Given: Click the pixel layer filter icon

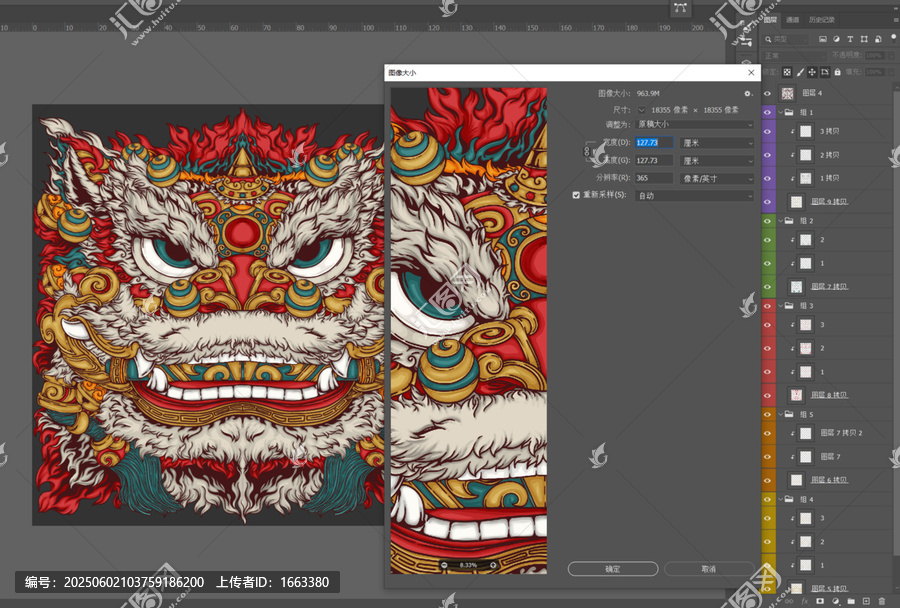Looking at the screenshot, I should (x=823, y=39).
